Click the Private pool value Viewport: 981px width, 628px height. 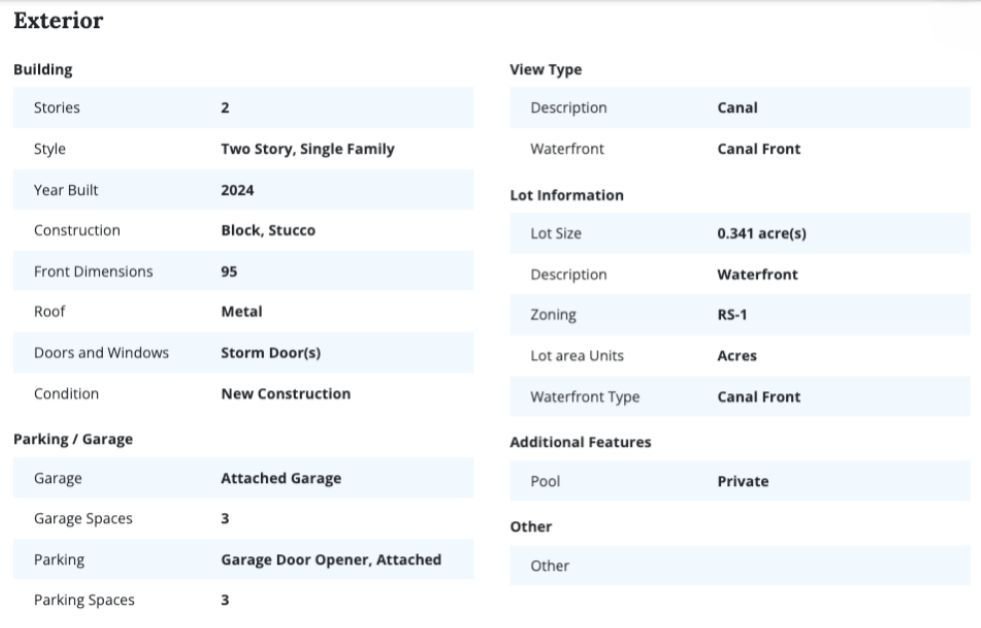click(742, 481)
